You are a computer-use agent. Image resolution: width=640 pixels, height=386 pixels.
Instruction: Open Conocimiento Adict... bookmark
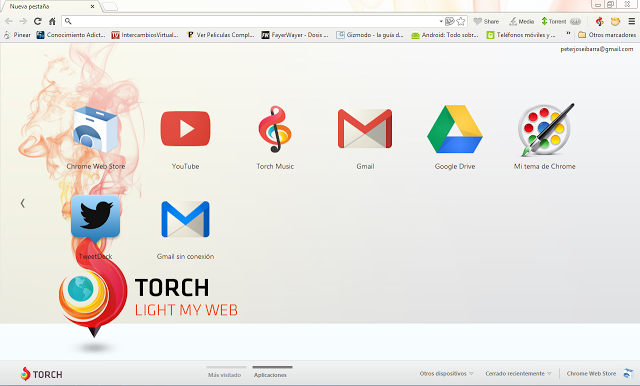(x=71, y=35)
